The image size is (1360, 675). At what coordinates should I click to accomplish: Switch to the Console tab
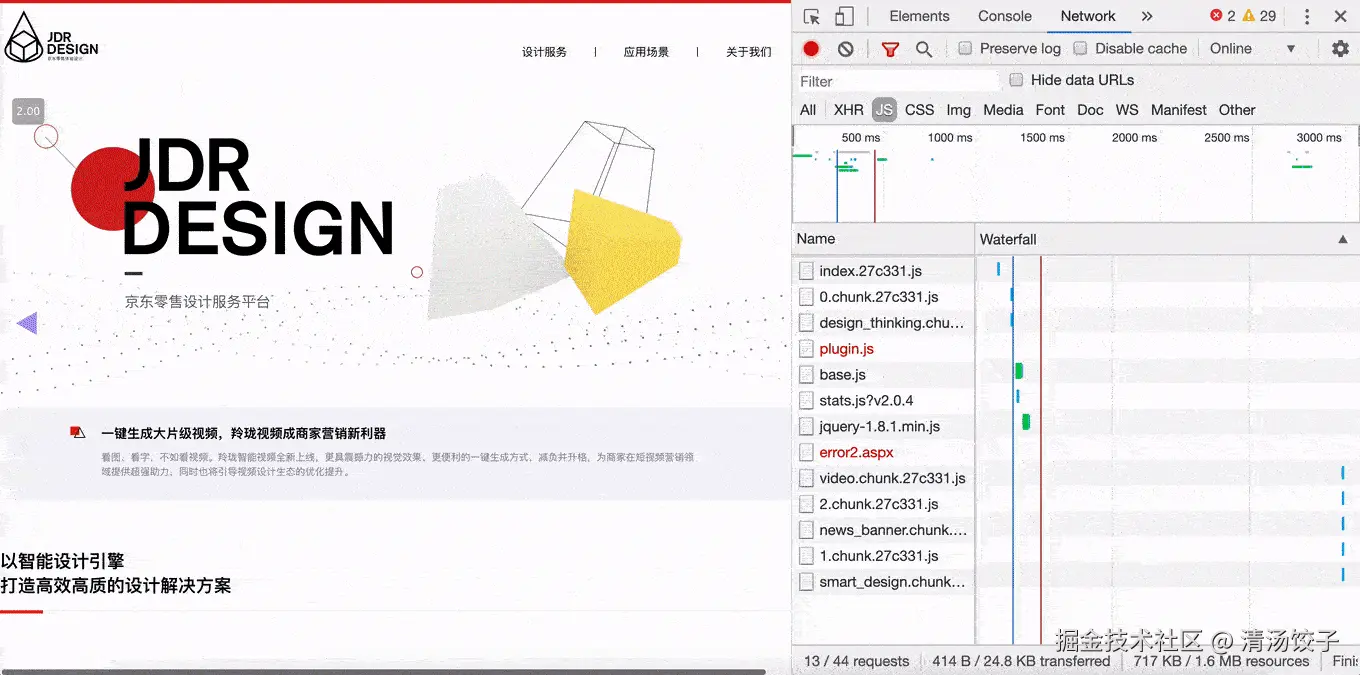[x=1004, y=16]
